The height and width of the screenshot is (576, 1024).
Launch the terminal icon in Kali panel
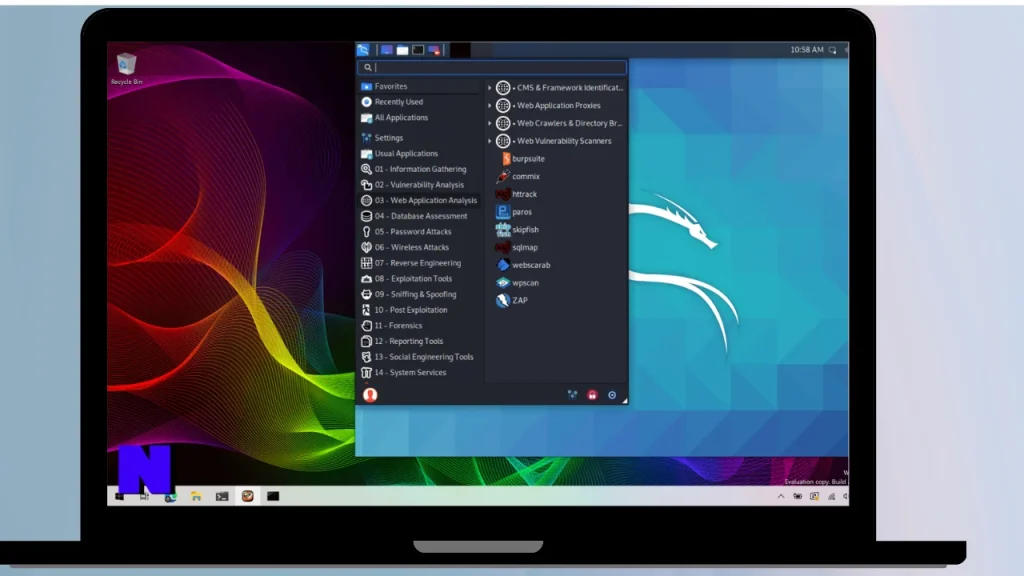pos(418,50)
